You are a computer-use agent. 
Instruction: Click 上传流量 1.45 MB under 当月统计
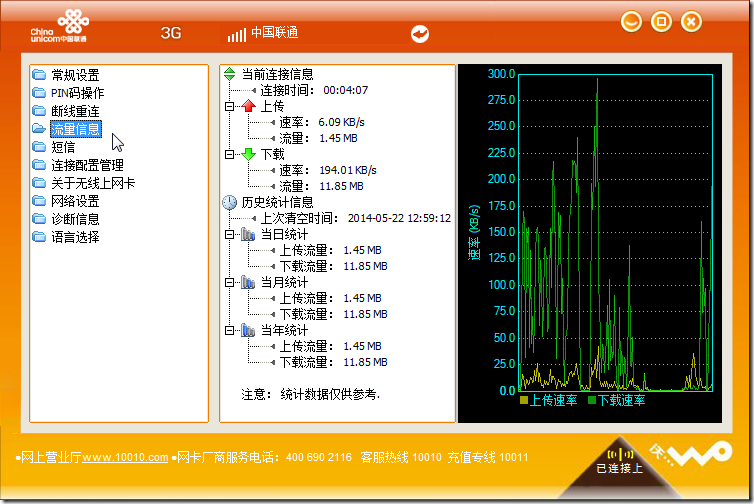tap(331, 298)
